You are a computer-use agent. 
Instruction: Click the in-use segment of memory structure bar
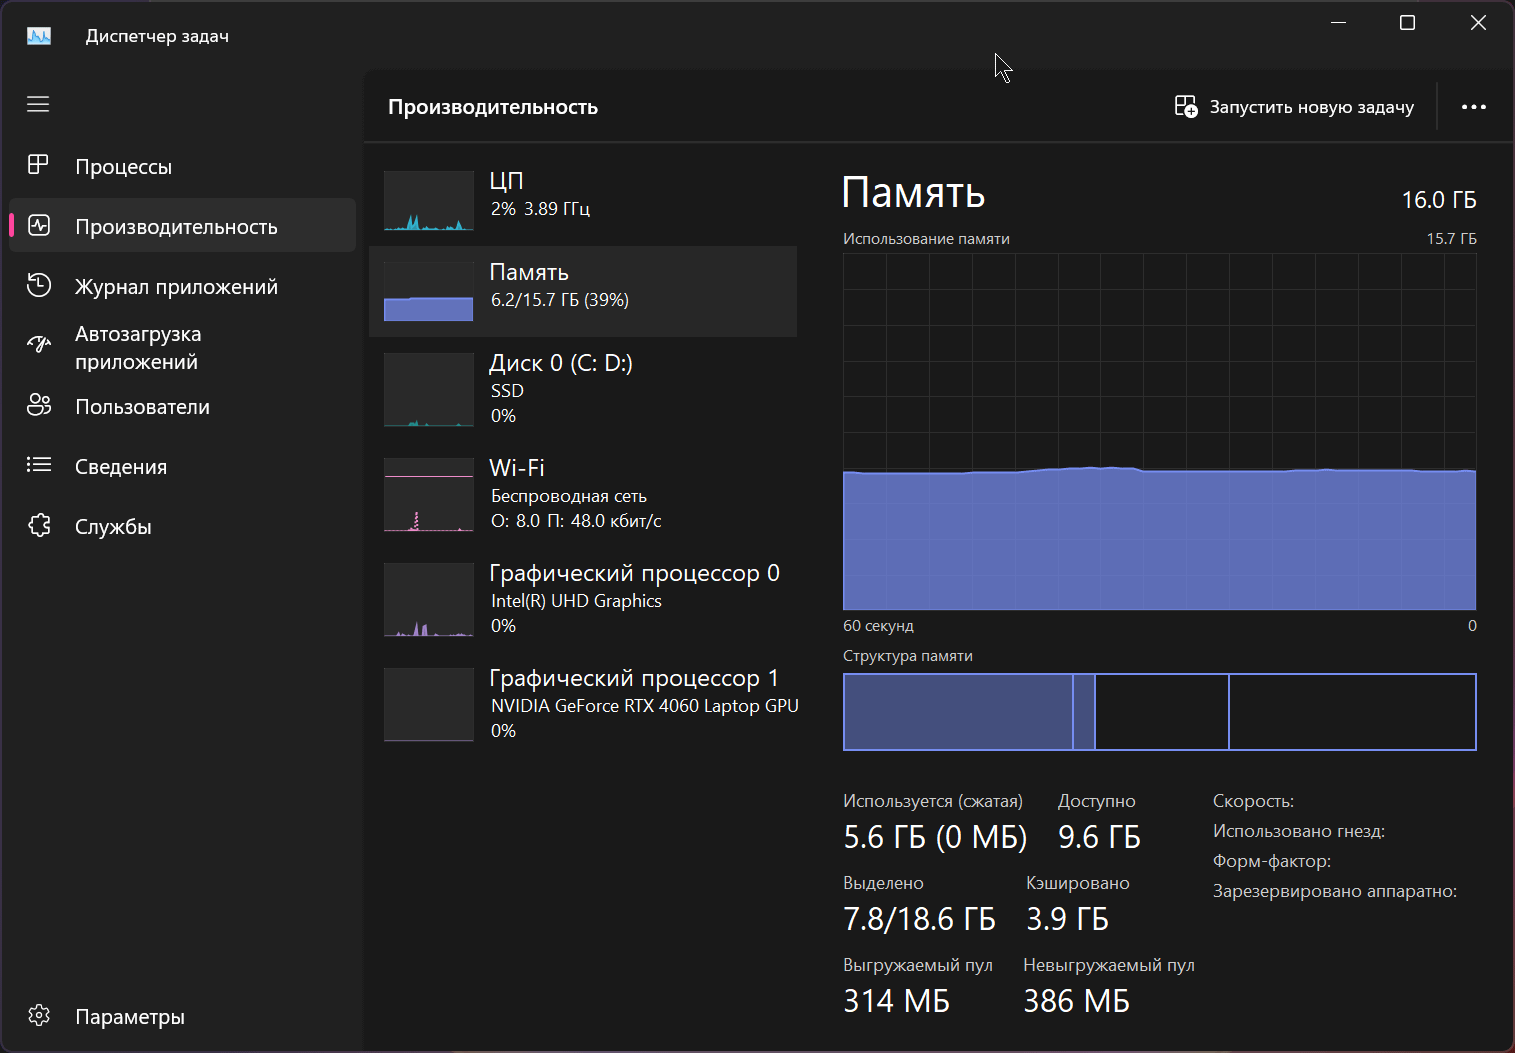tap(958, 712)
